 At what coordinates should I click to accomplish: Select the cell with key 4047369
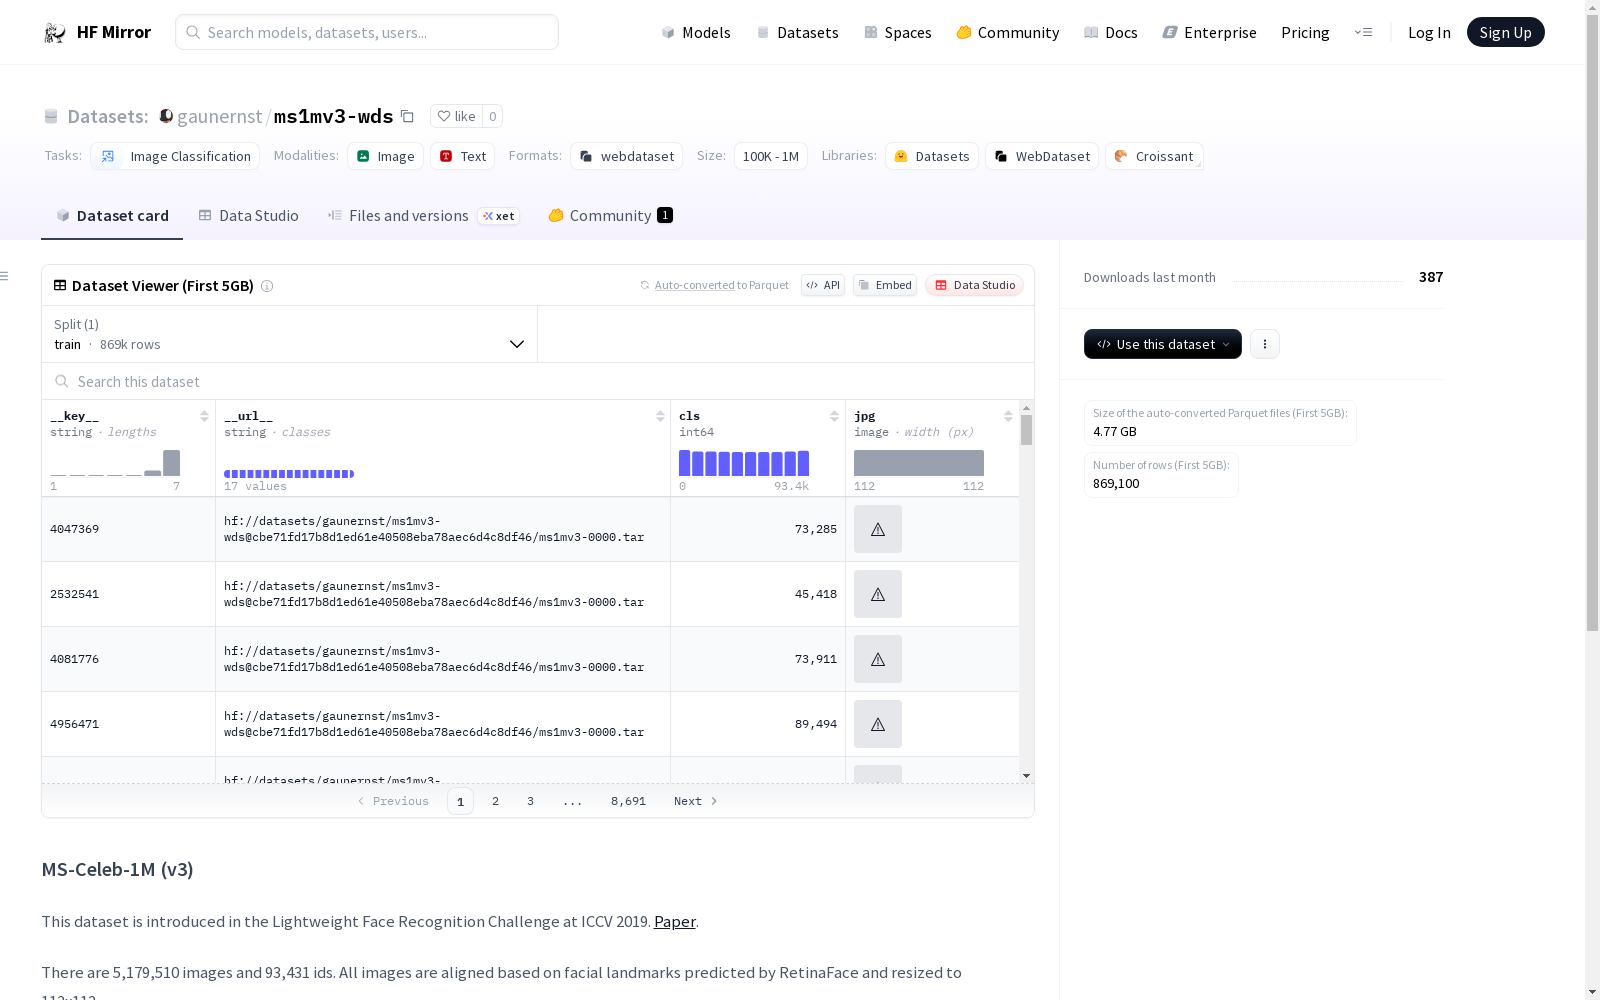click(x=128, y=529)
